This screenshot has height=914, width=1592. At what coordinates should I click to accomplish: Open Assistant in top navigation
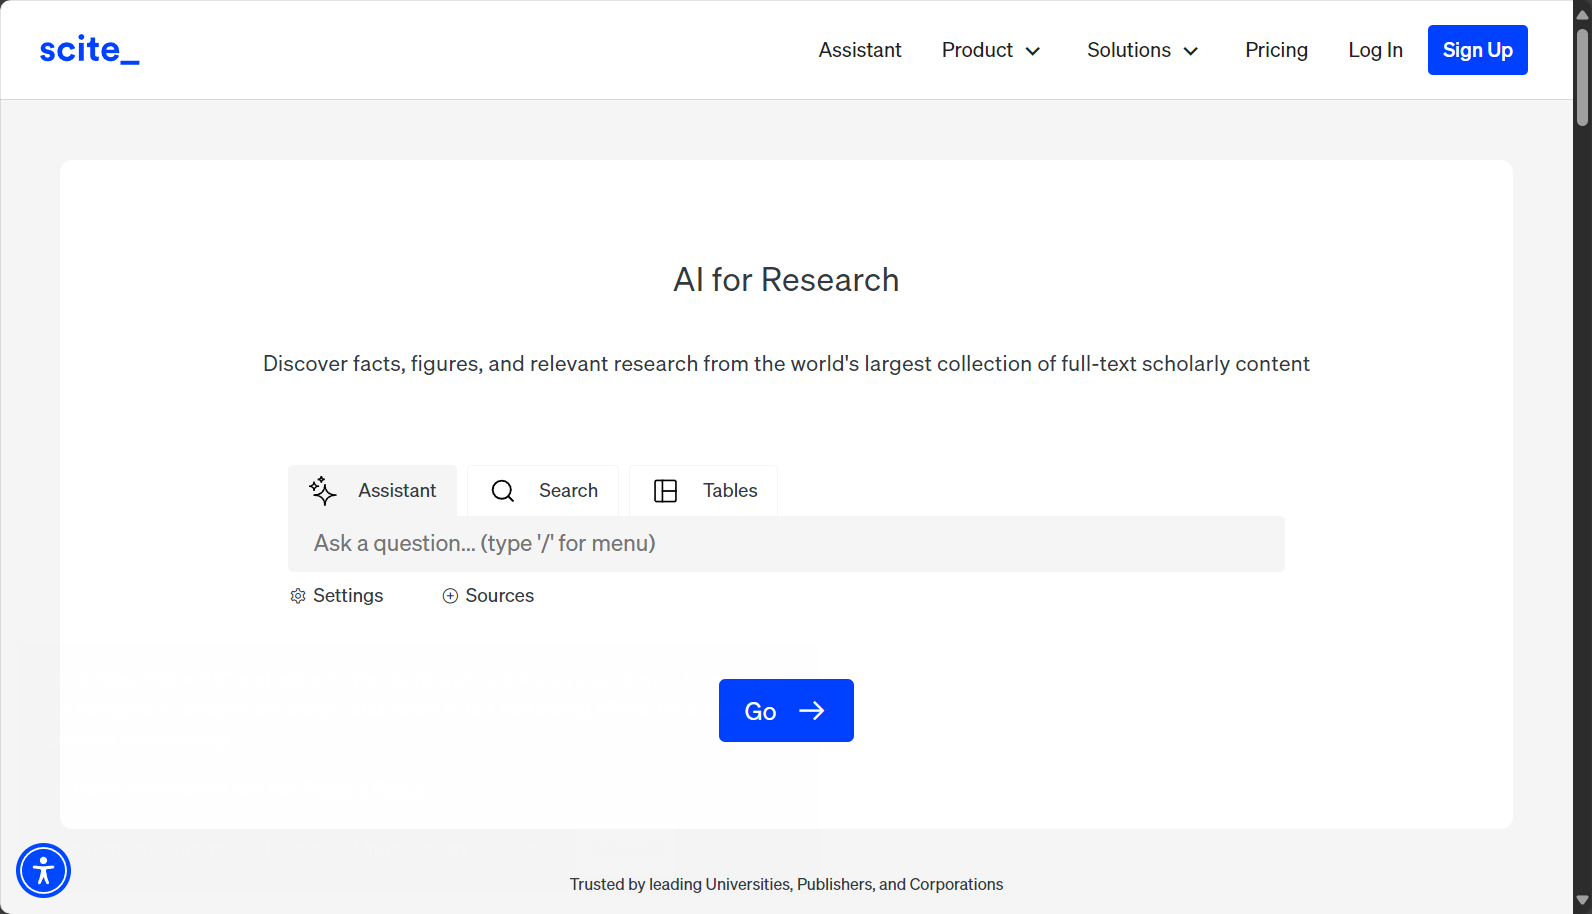click(860, 50)
